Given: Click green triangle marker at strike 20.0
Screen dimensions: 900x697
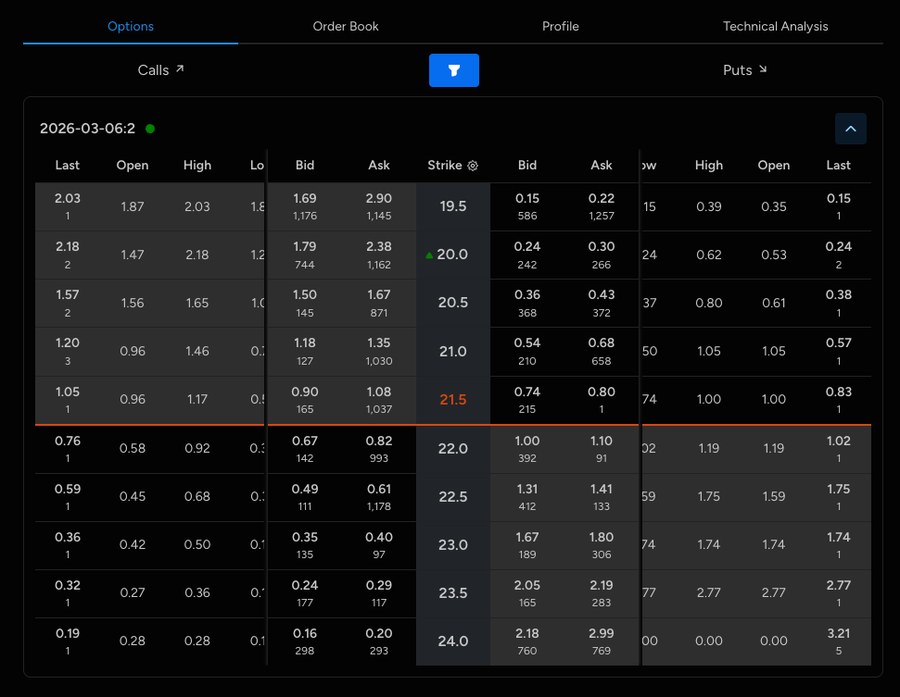Looking at the screenshot, I should coord(430,255).
